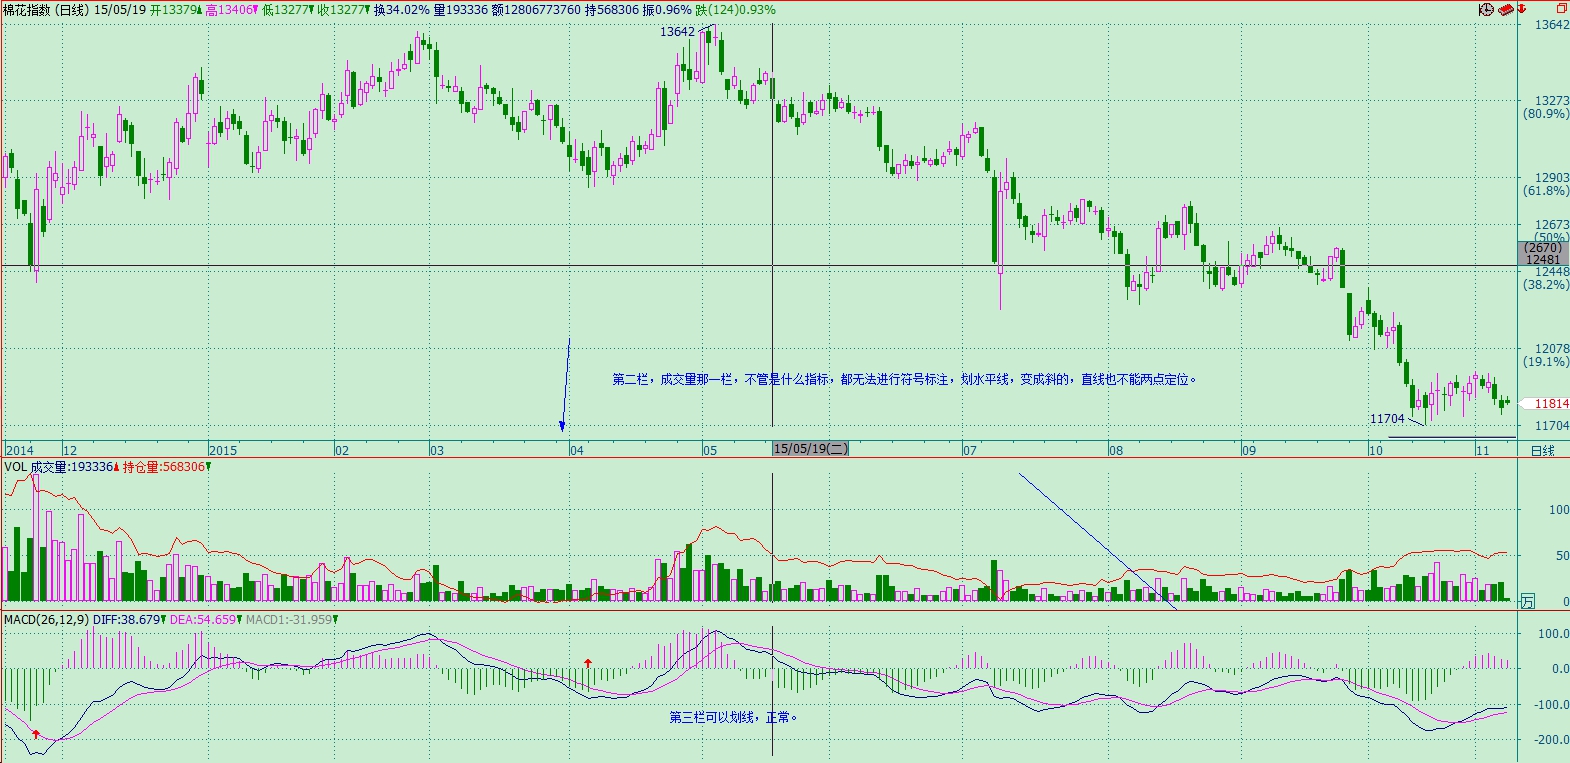This screenshot has width=1570, height=763.
Task: Click the 万 unit box in volume panel
Action: 1527,601
